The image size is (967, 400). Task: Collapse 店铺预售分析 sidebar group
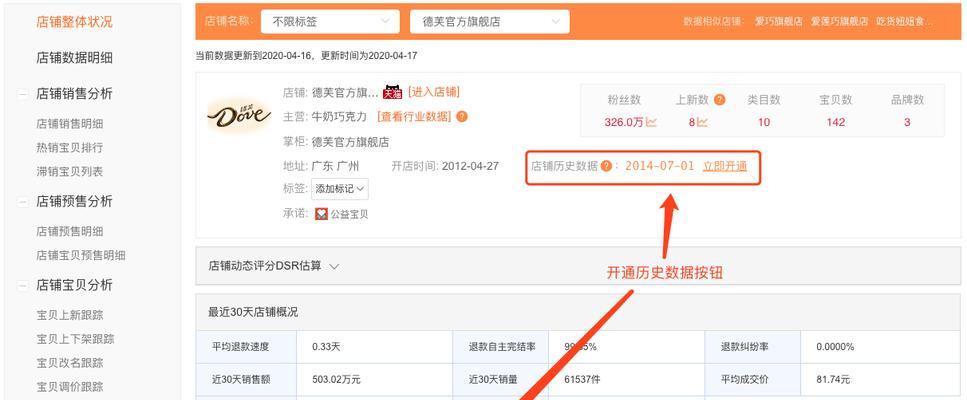click(23, 202)
